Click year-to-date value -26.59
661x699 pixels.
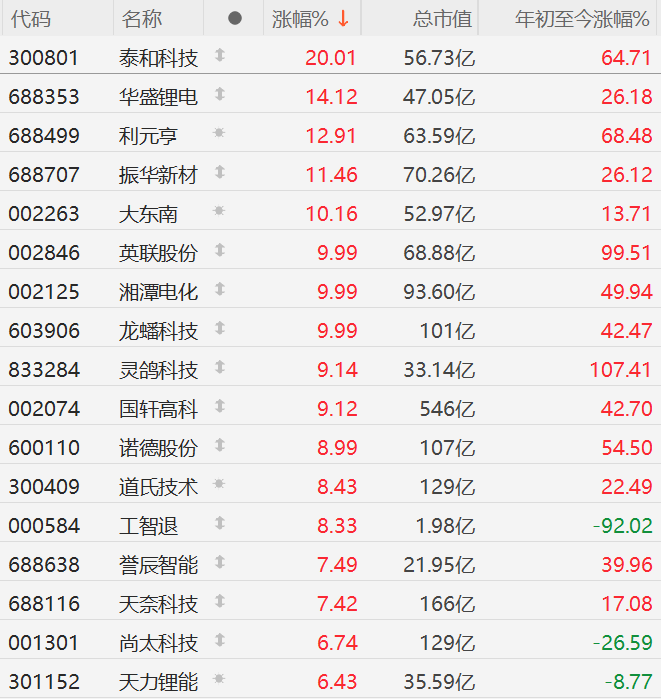[623, 643]
